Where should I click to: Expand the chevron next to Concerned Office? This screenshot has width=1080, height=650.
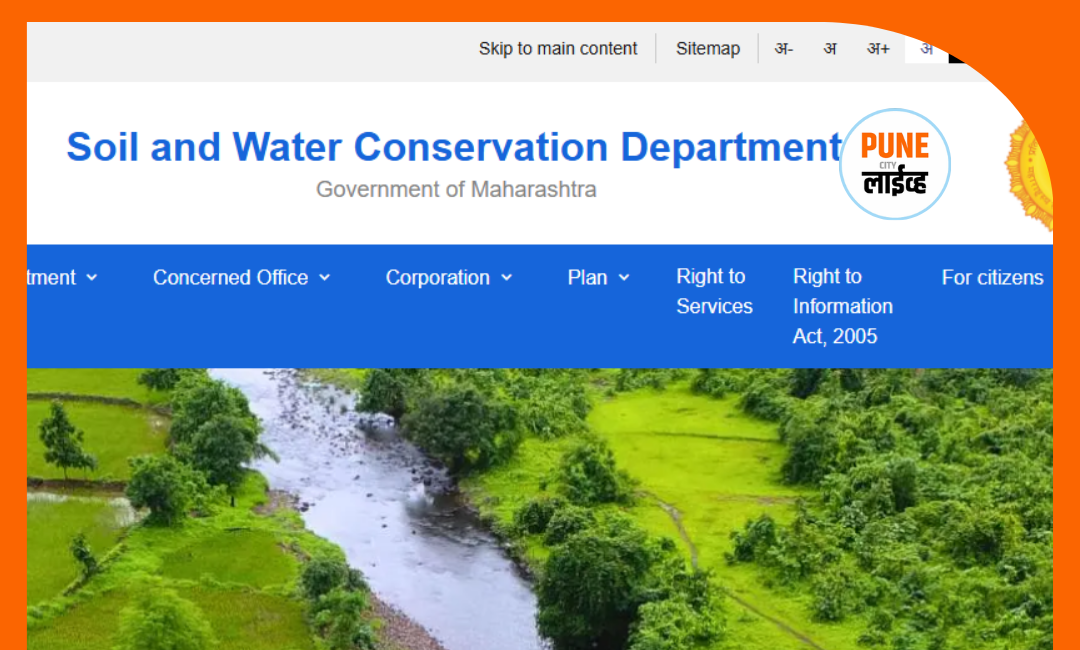pos(324,278)
